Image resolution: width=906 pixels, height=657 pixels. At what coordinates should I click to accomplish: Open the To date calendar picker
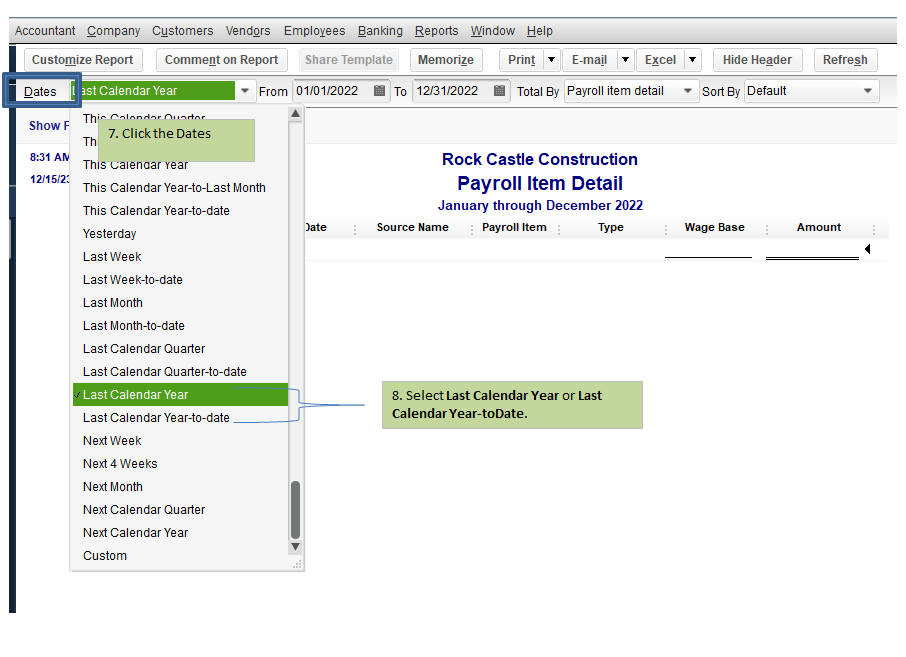[500, 91]
